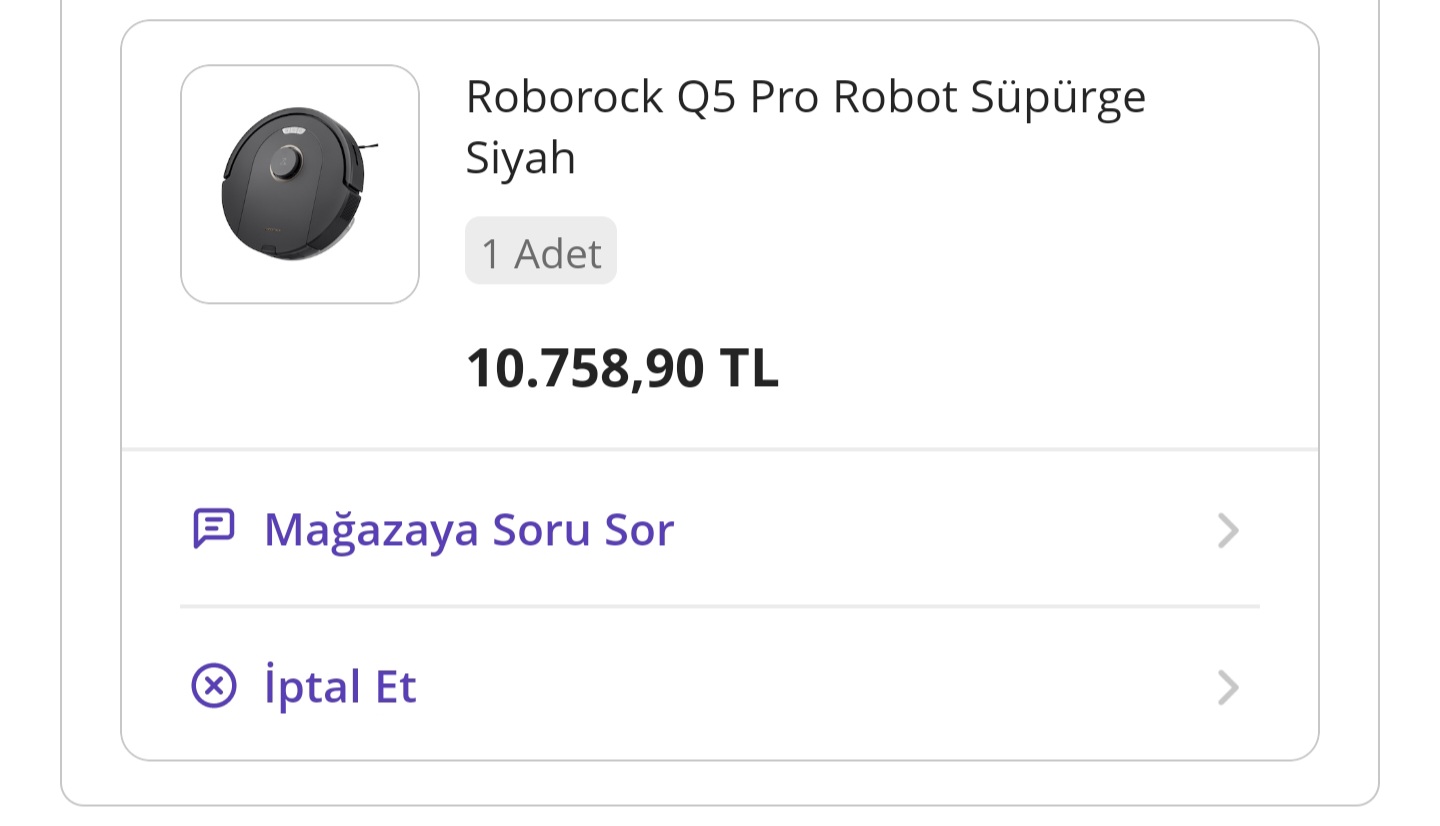Cancel the order using İptal Et row
Image resolution: width=1440 pixels, height=826 pixels.
(720, 687)
